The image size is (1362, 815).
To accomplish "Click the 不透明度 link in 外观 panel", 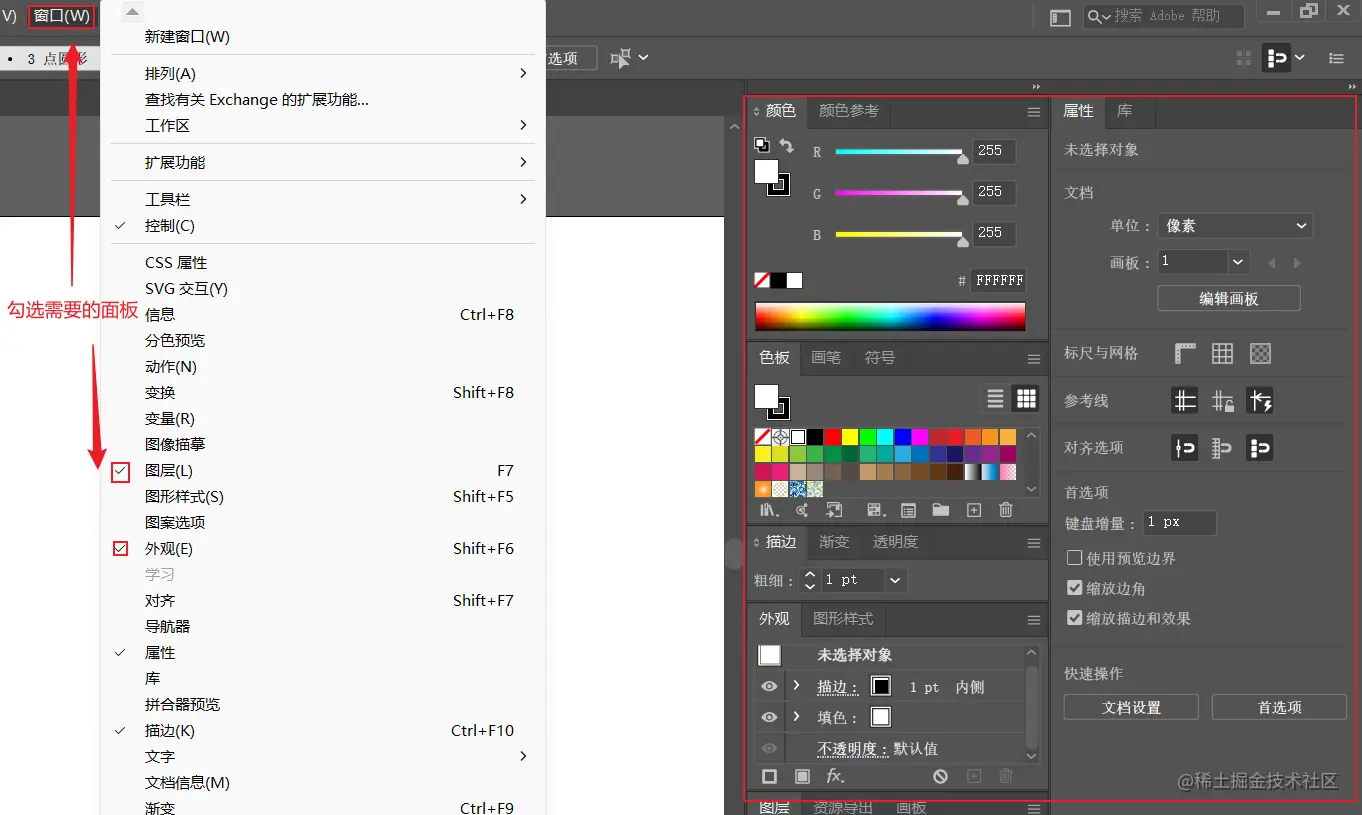I will (x=852, y=749).
